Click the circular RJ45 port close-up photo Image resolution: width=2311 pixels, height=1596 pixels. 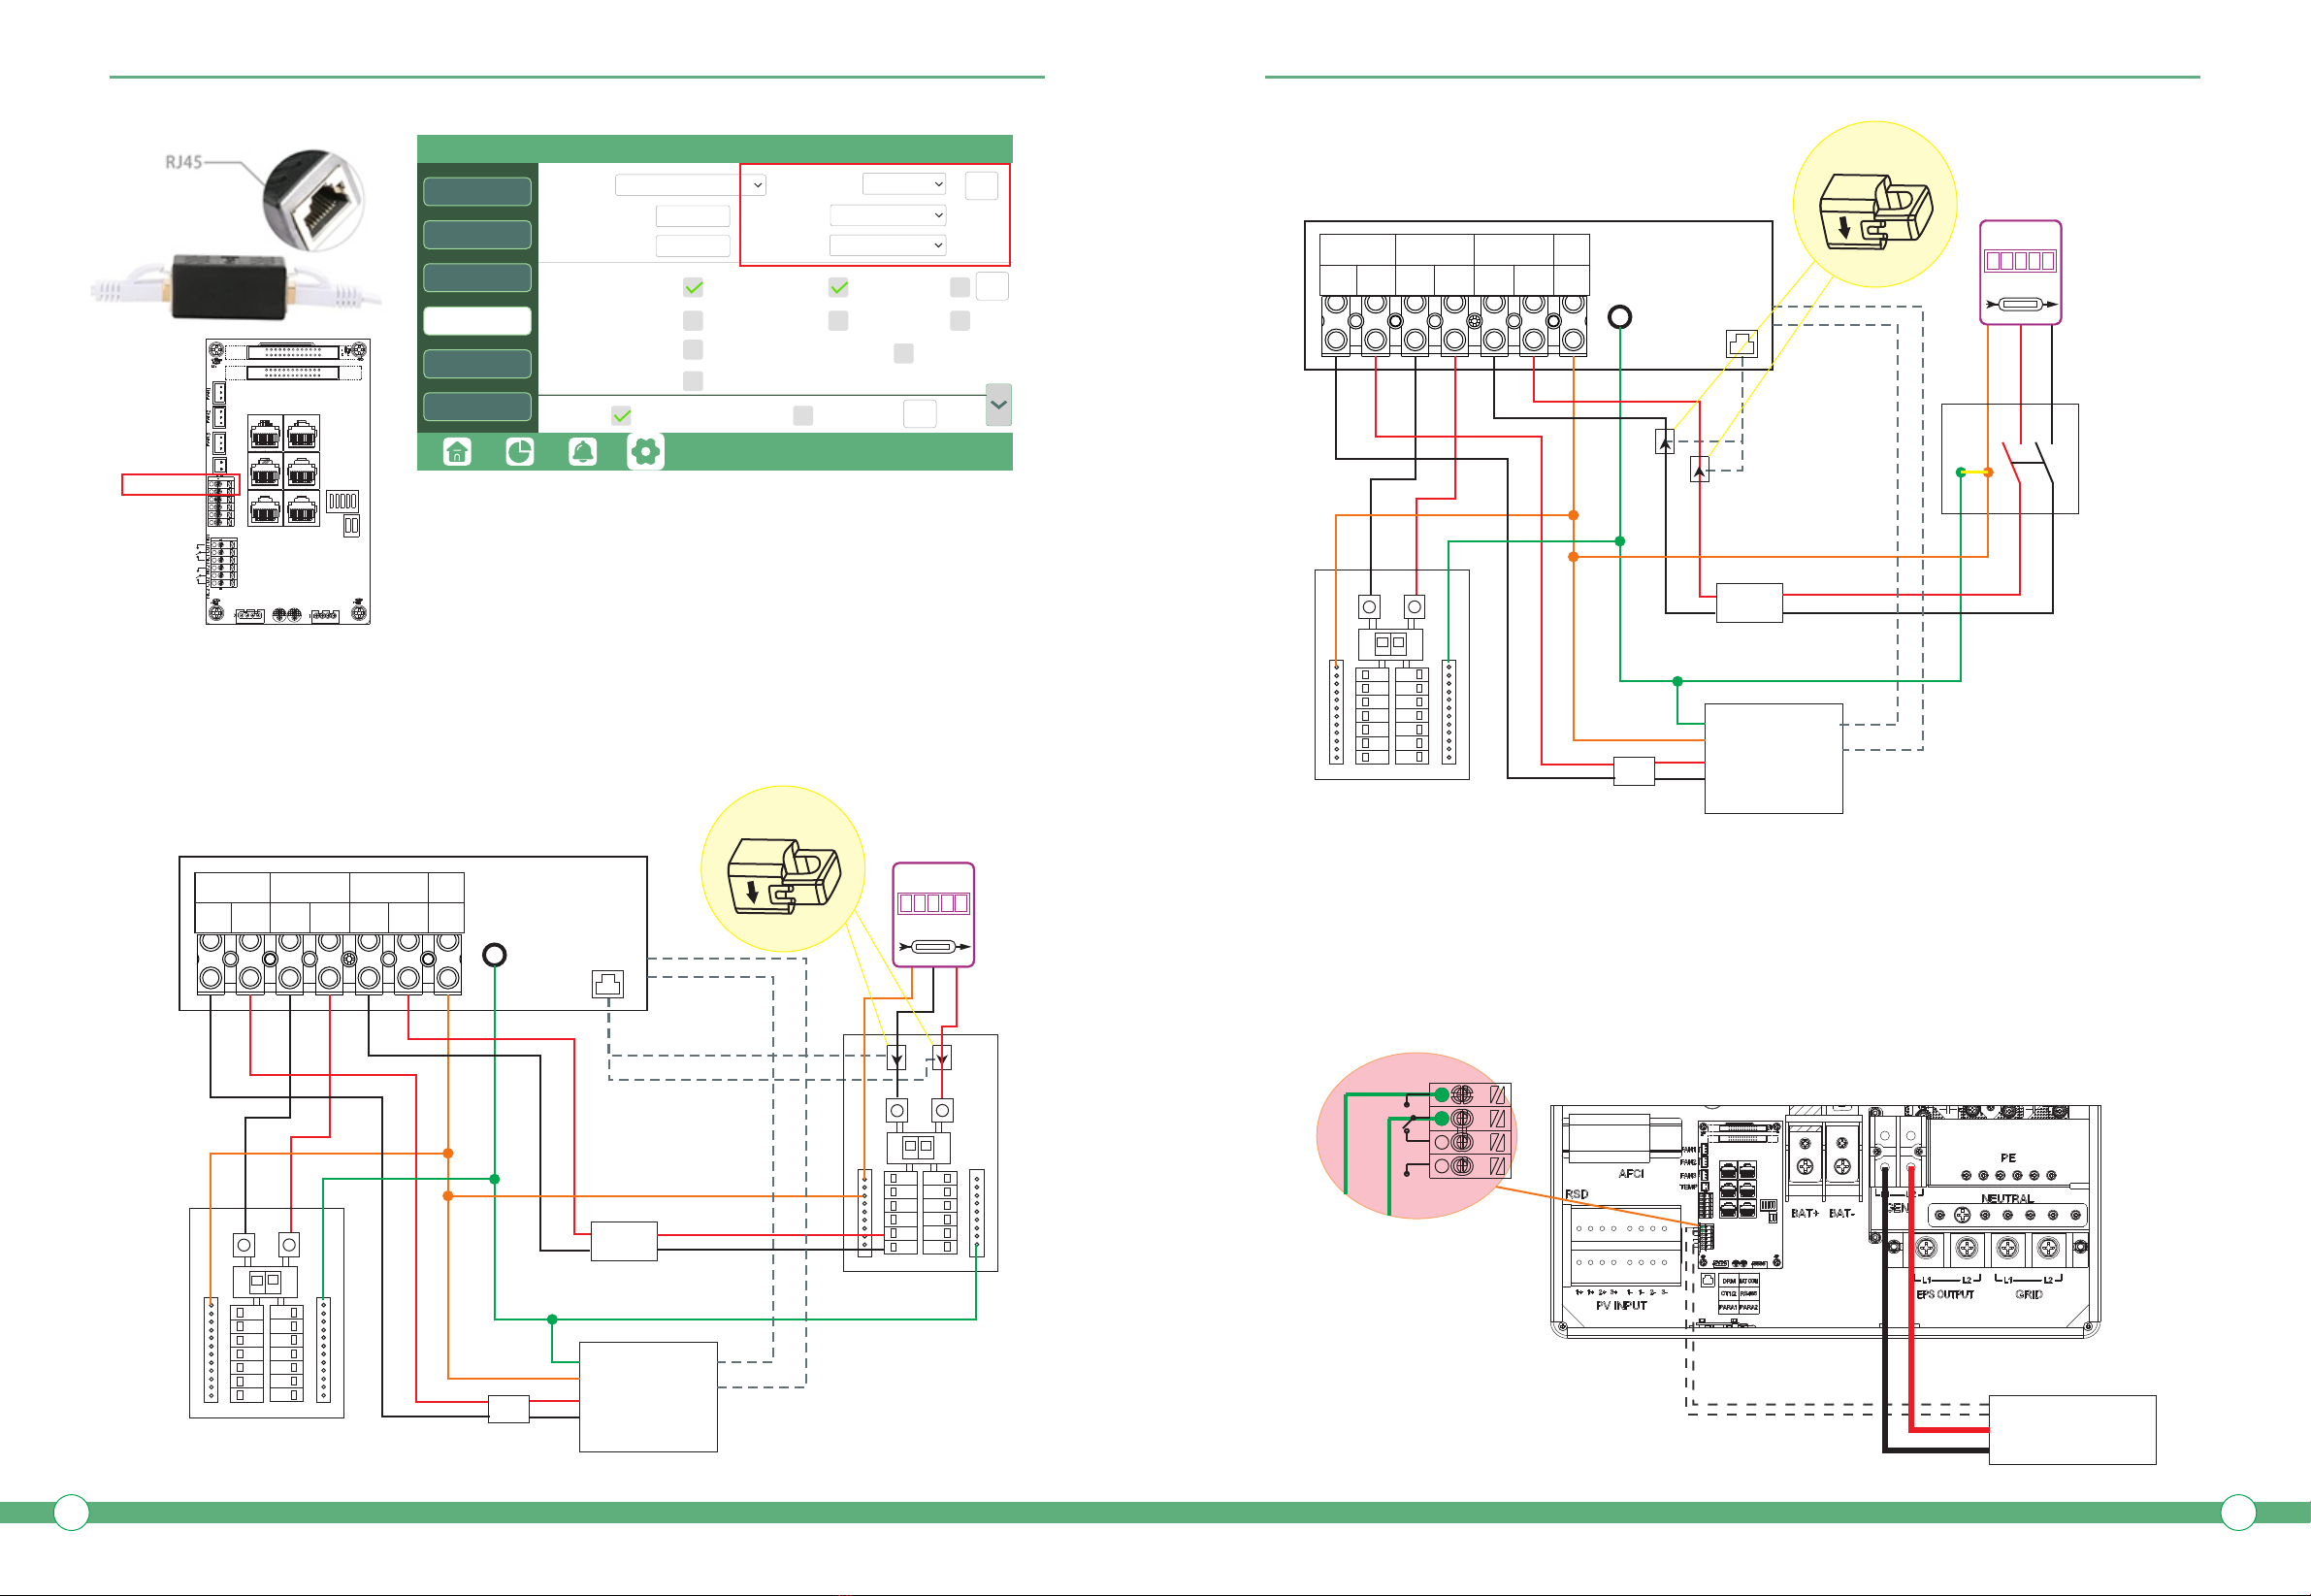314,200
